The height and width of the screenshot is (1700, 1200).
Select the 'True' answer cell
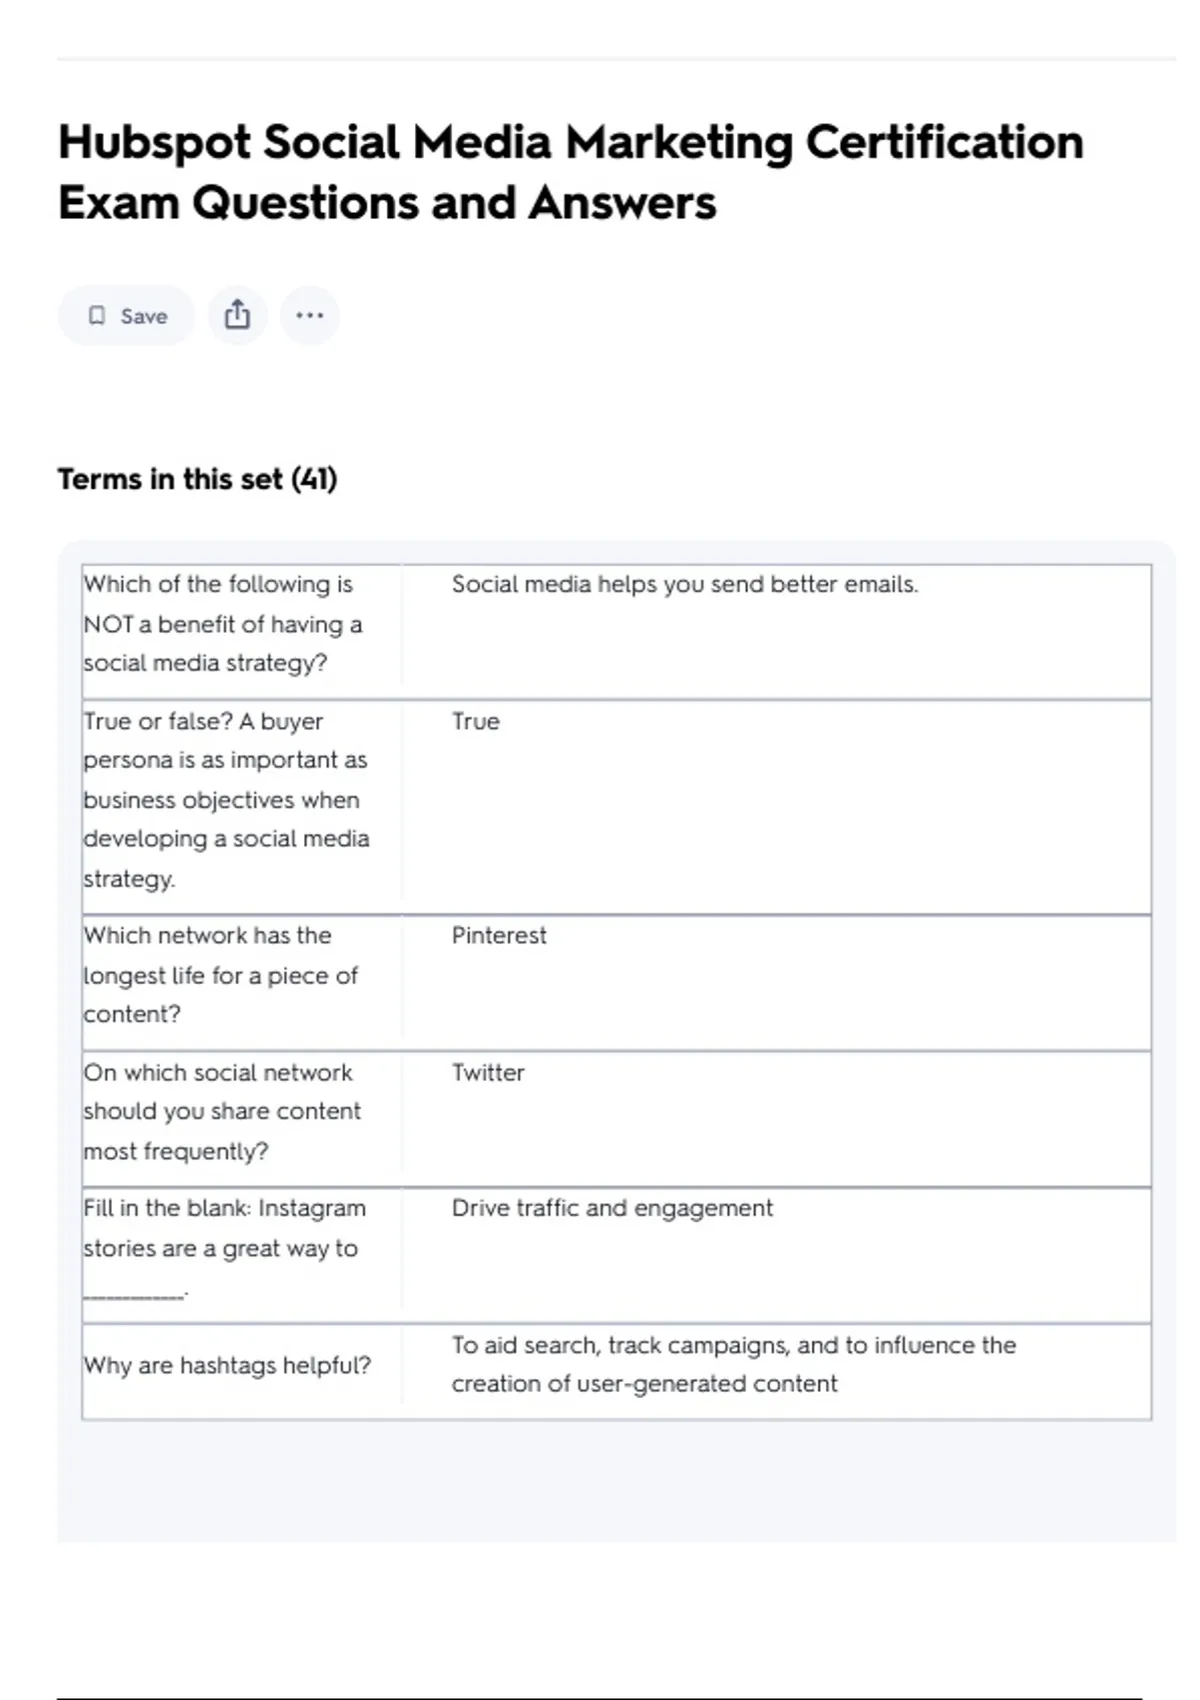click(476, 722)
